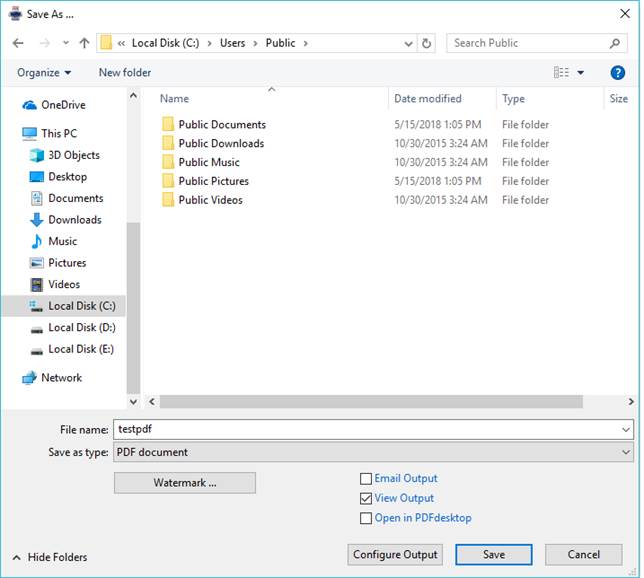Uncheck the View Output checkbox
This screenshot has width=644, height=578.
pyautogui.click(x=366, y=498)
